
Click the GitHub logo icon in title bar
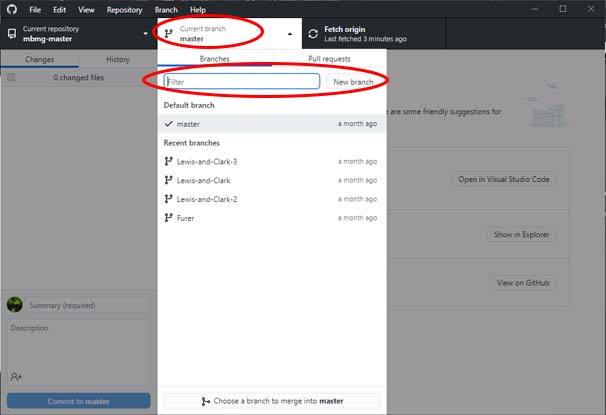(12, 9)
